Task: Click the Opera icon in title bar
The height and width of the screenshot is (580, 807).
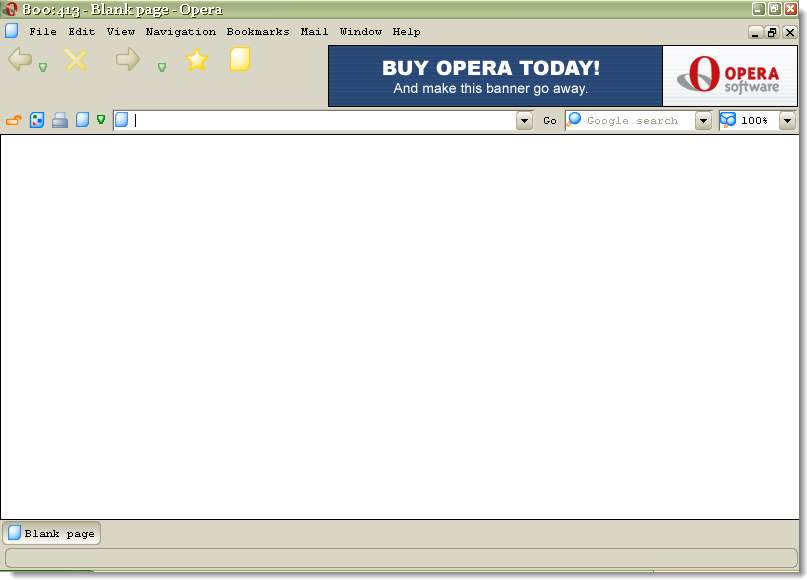Action: (10, 9)
